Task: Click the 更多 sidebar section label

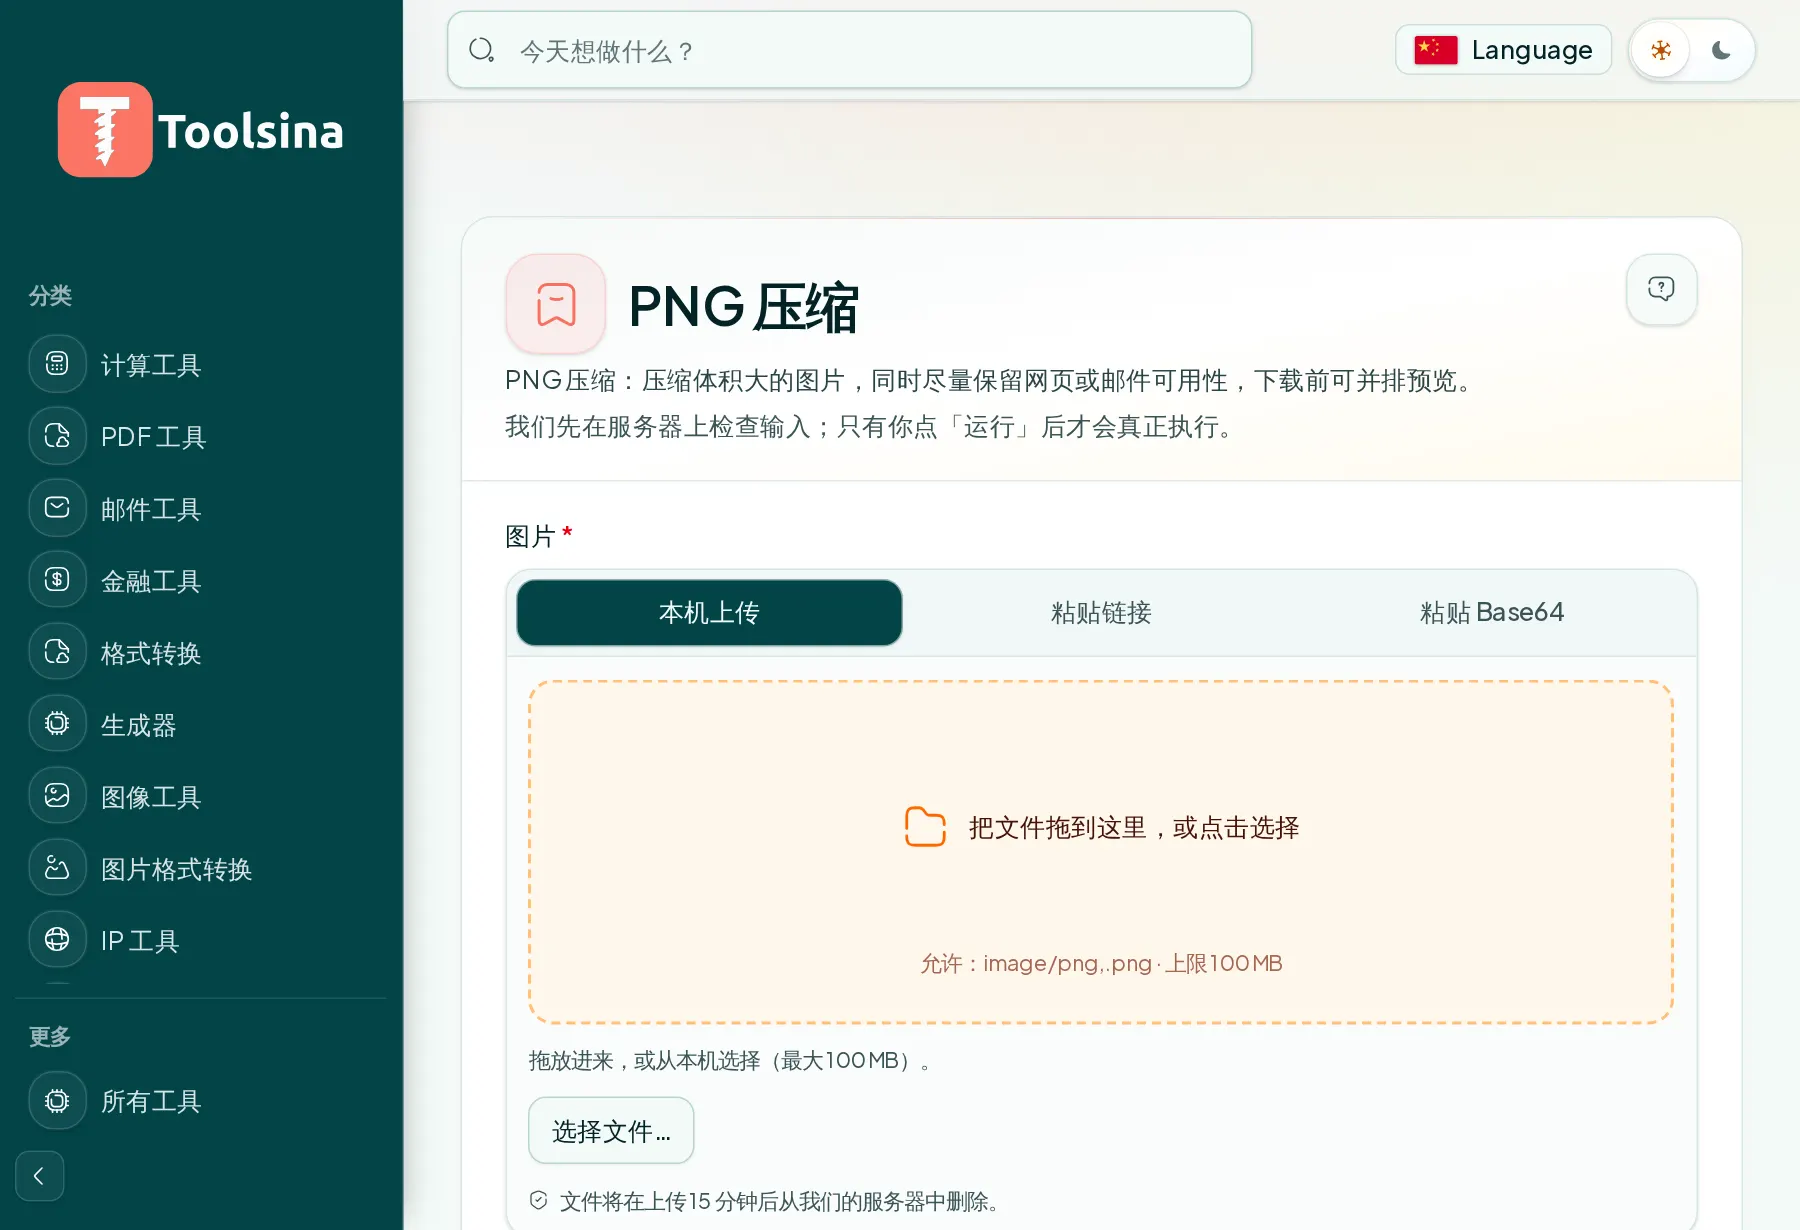Action: point(50,1036)
